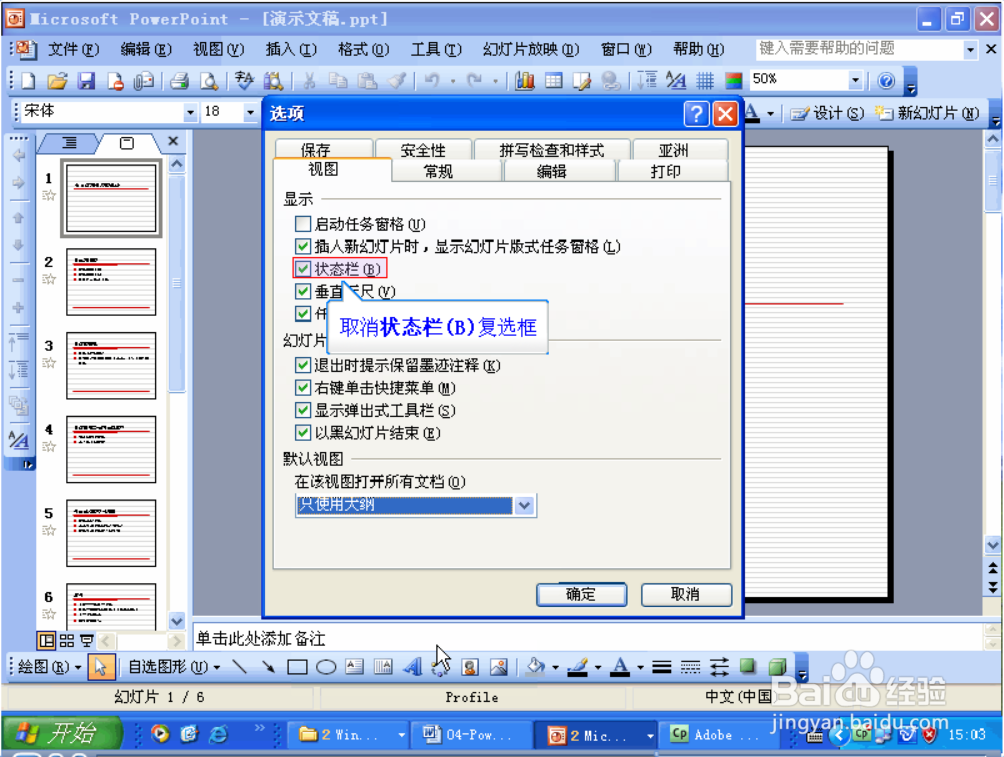This screenshot has width=1004, height=757.
Task: Select the Line drawing tool
Action: tap(239, 667)
